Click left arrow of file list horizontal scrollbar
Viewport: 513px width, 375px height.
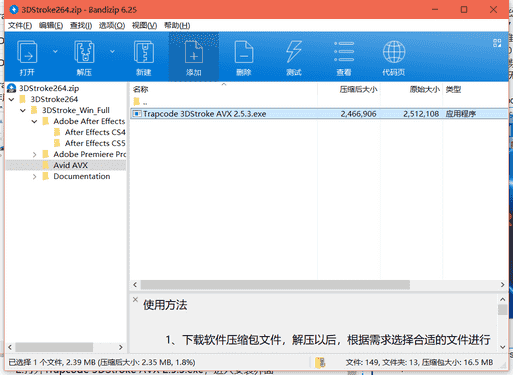[x=135, y=285]
